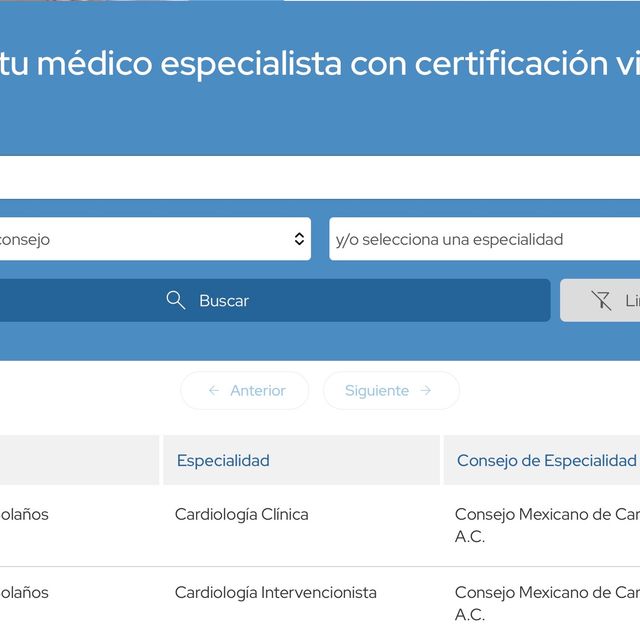
Task: Go to Anterior page
Action: (x=245, y=391)
